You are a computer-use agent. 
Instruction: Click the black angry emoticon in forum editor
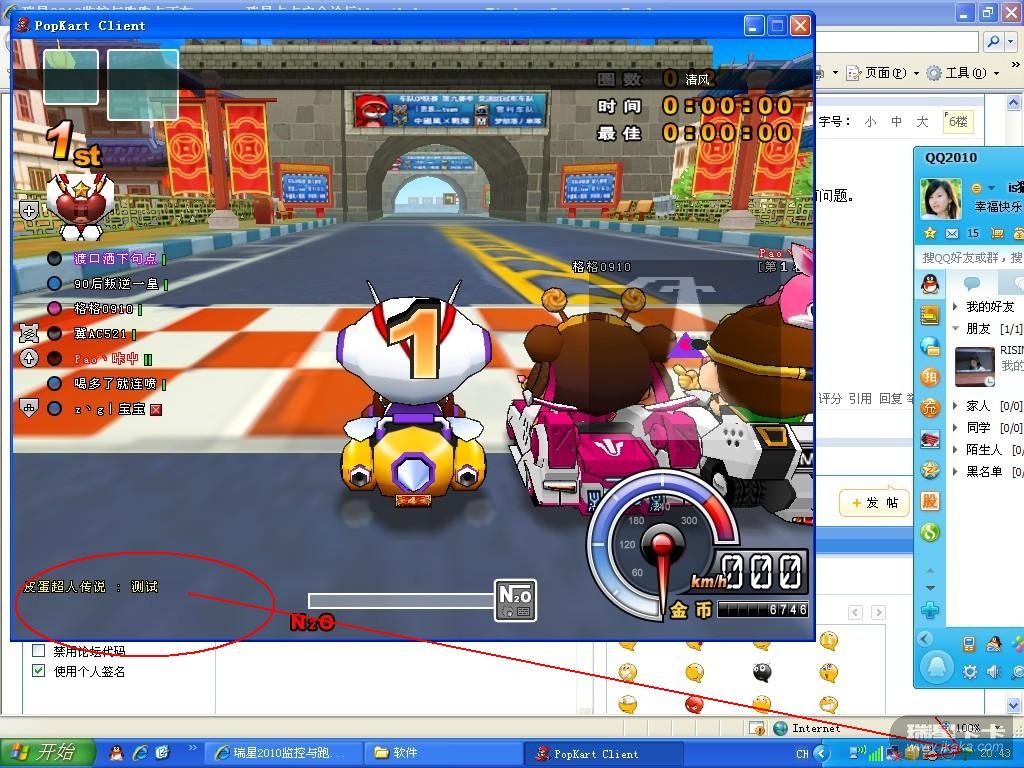tap(761, 672)
